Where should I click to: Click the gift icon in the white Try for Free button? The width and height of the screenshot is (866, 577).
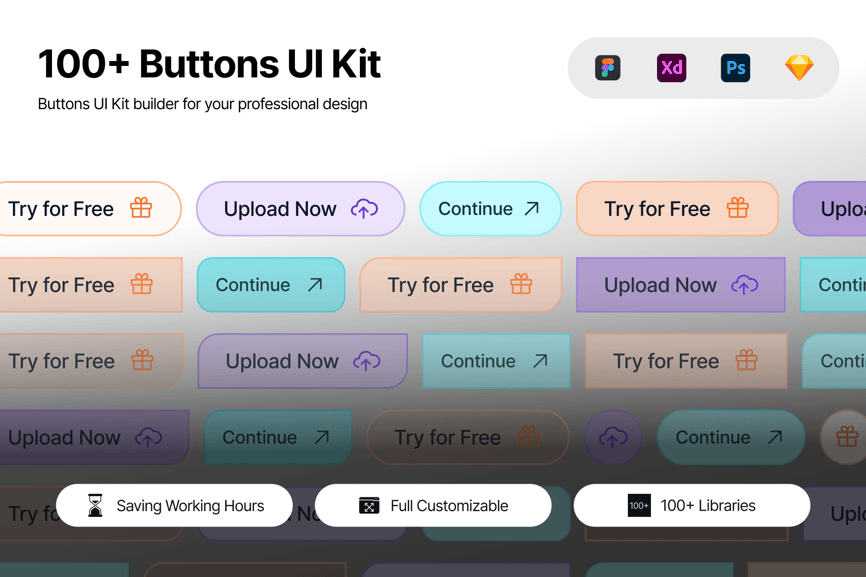[141, 209]
